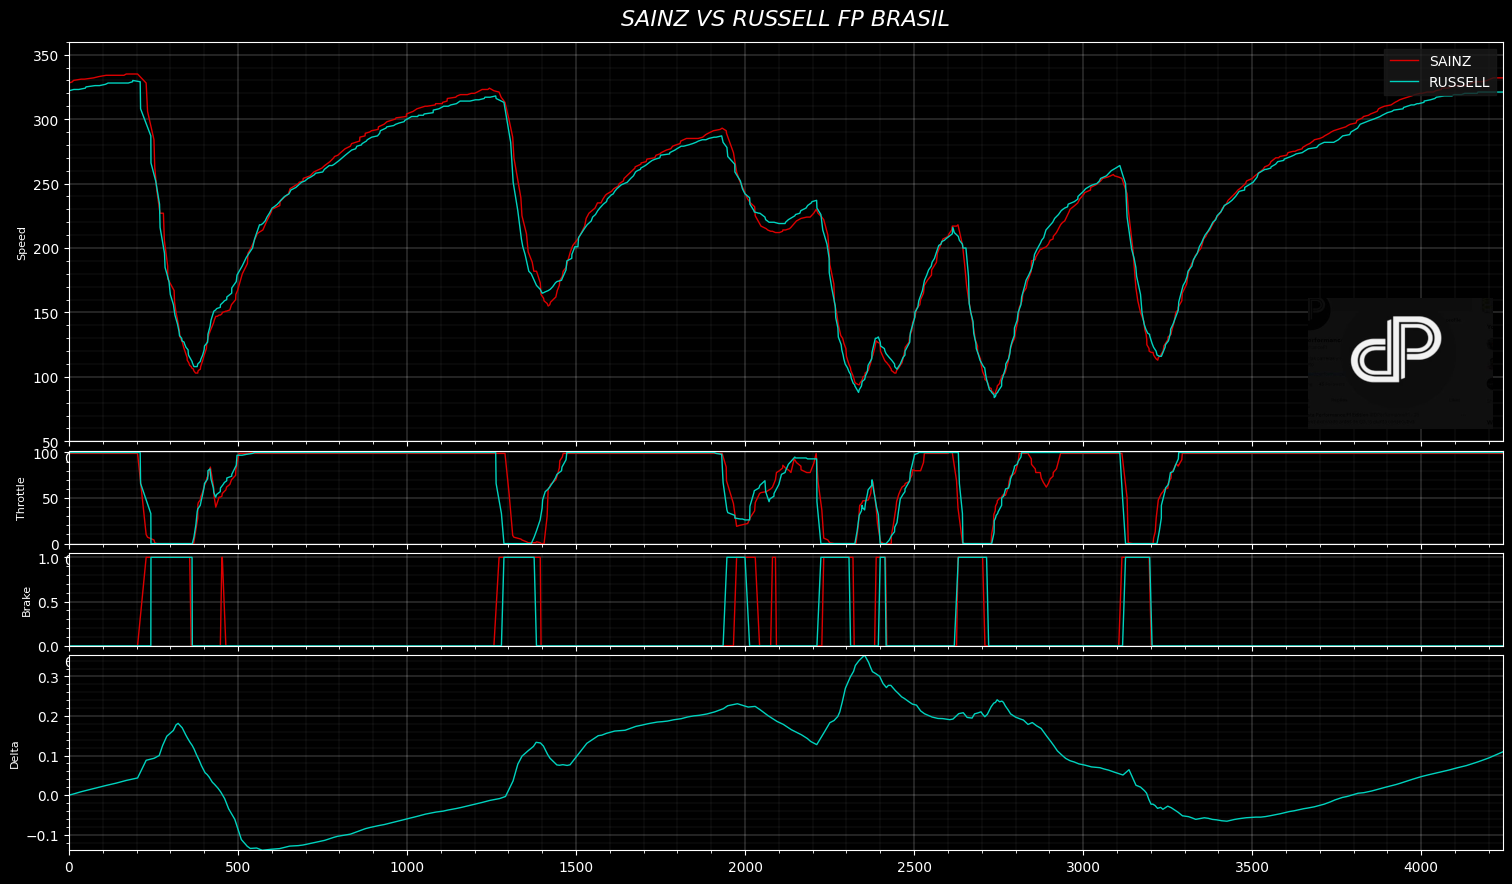Click the 2000 distance tick label
Image resolution: width=1512 pixels, height=884 pixels.
tap(745, 866)
